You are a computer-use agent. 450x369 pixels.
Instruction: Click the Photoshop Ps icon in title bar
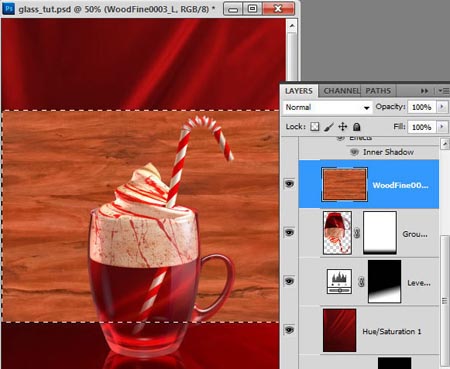8,8
